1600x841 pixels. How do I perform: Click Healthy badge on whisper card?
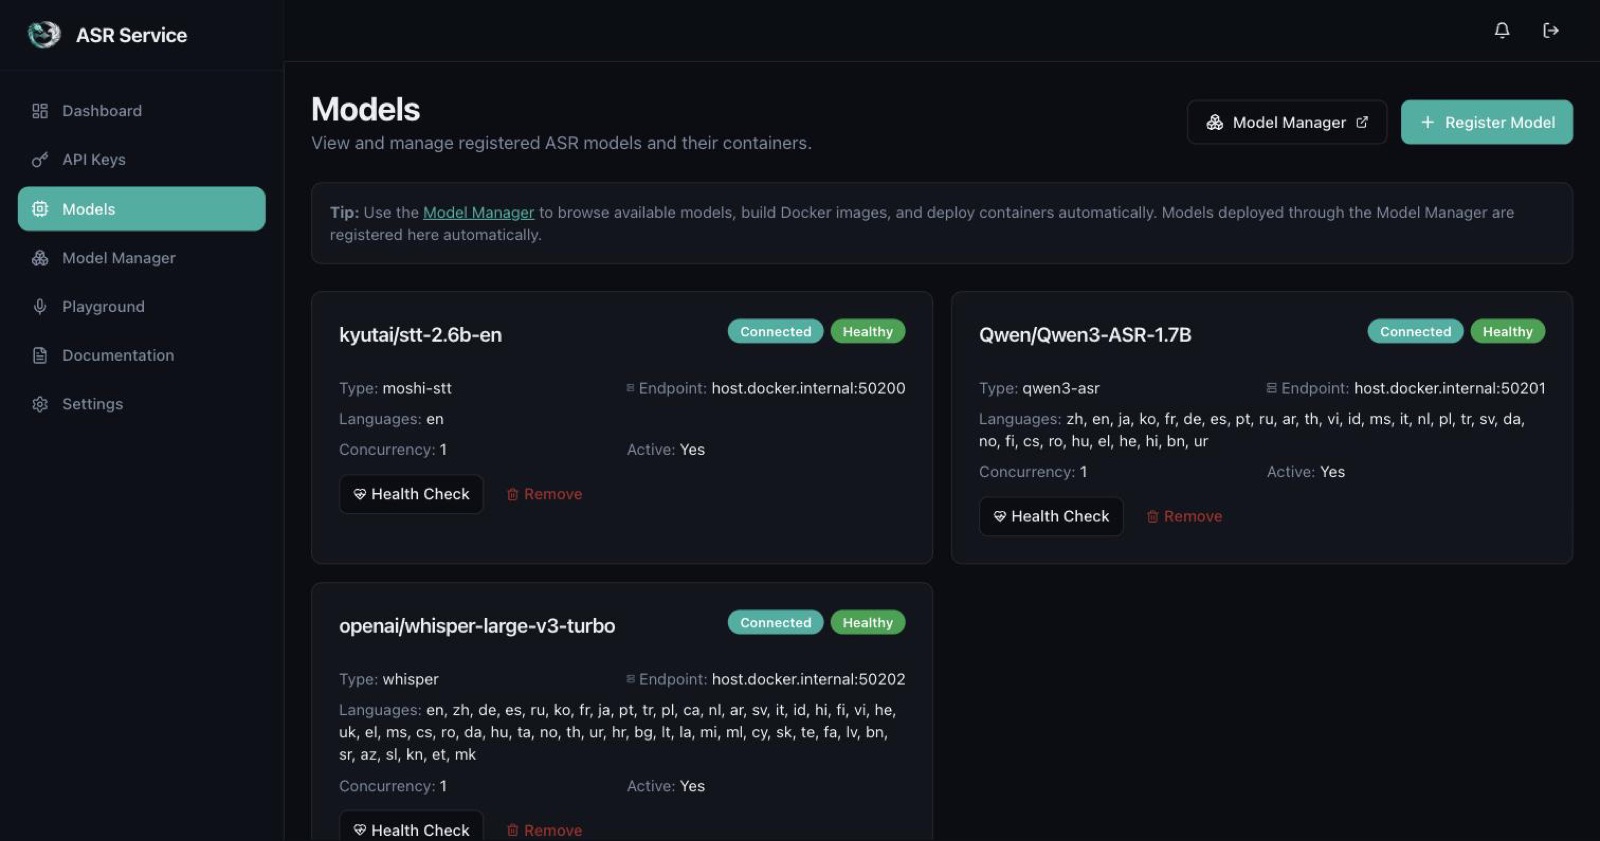[x=868, y=622]
